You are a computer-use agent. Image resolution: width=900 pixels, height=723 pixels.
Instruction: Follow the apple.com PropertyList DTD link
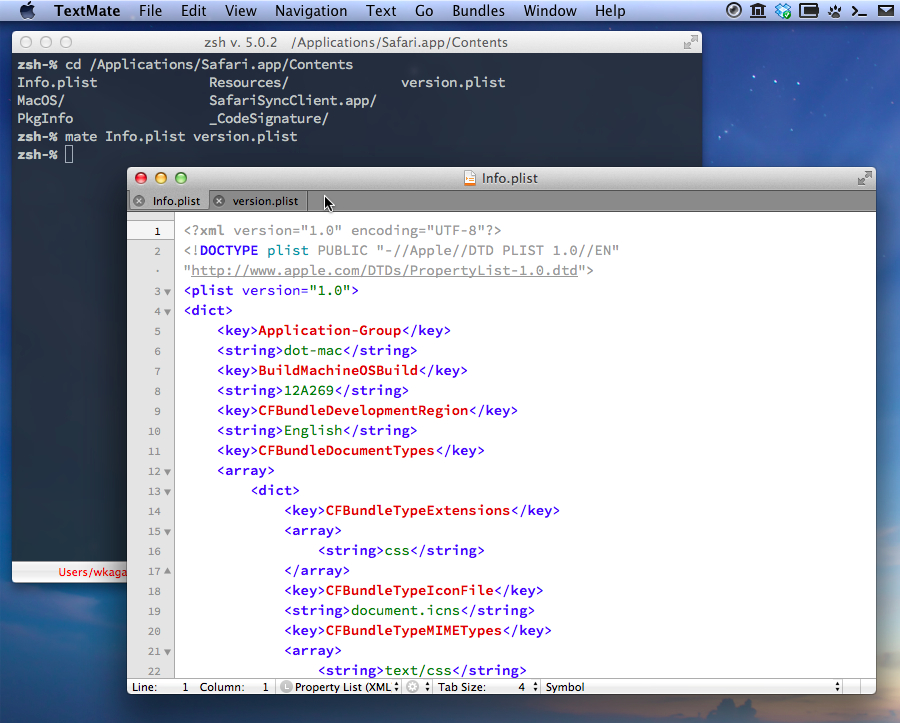[x=384, y=270]
